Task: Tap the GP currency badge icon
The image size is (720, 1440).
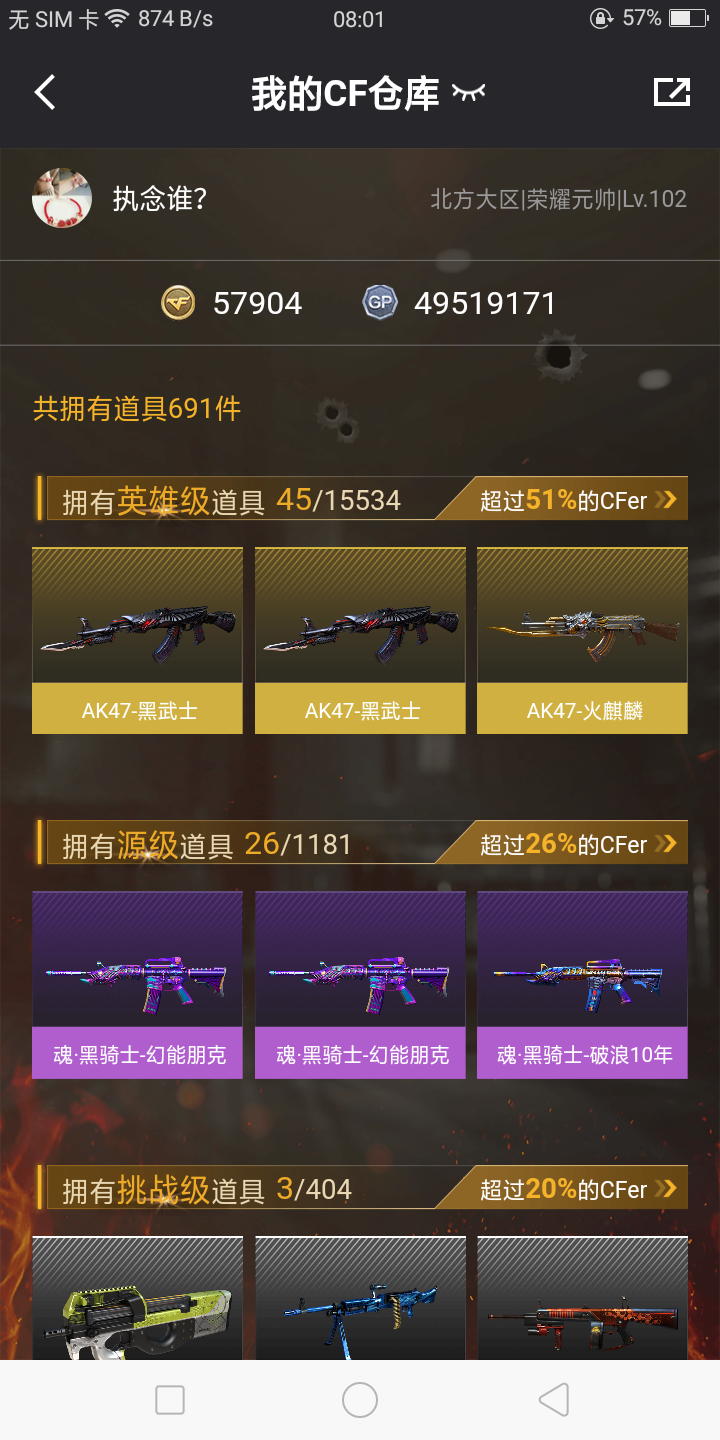Action: pos(380,303)
